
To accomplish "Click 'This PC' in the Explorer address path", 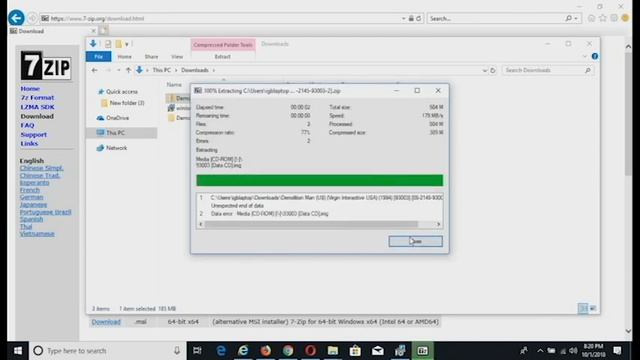I will click(162, 70).
